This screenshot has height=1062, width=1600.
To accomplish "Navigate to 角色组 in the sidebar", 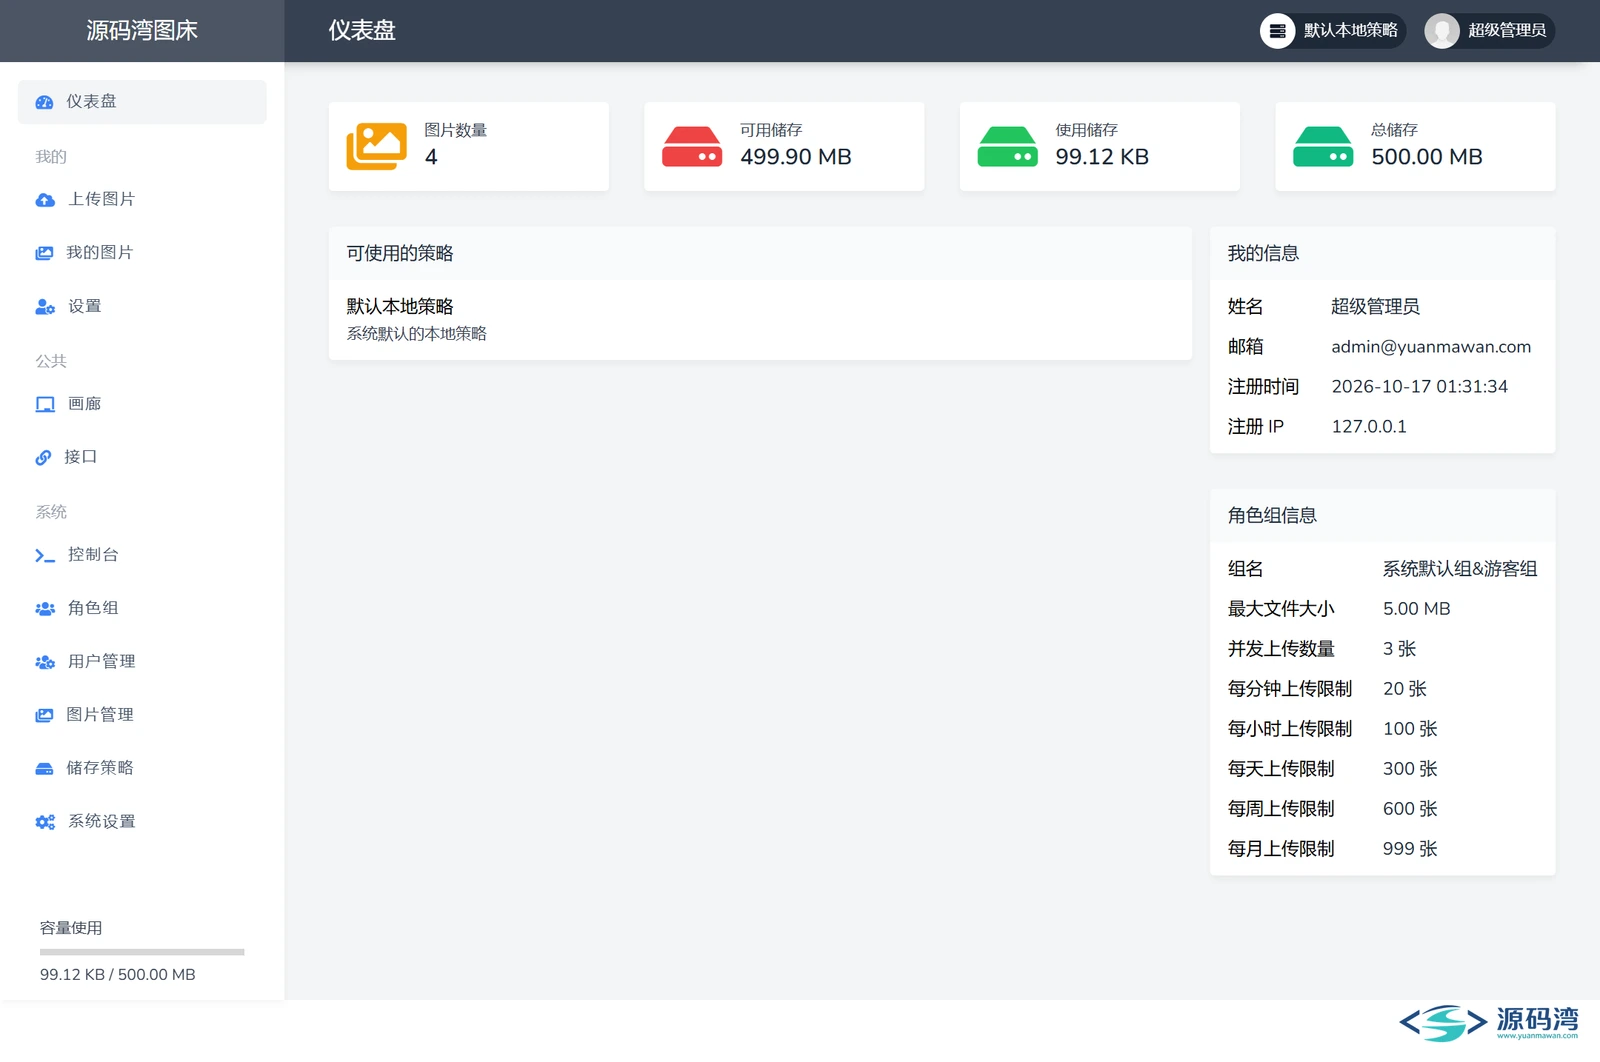I will [142, 608].
